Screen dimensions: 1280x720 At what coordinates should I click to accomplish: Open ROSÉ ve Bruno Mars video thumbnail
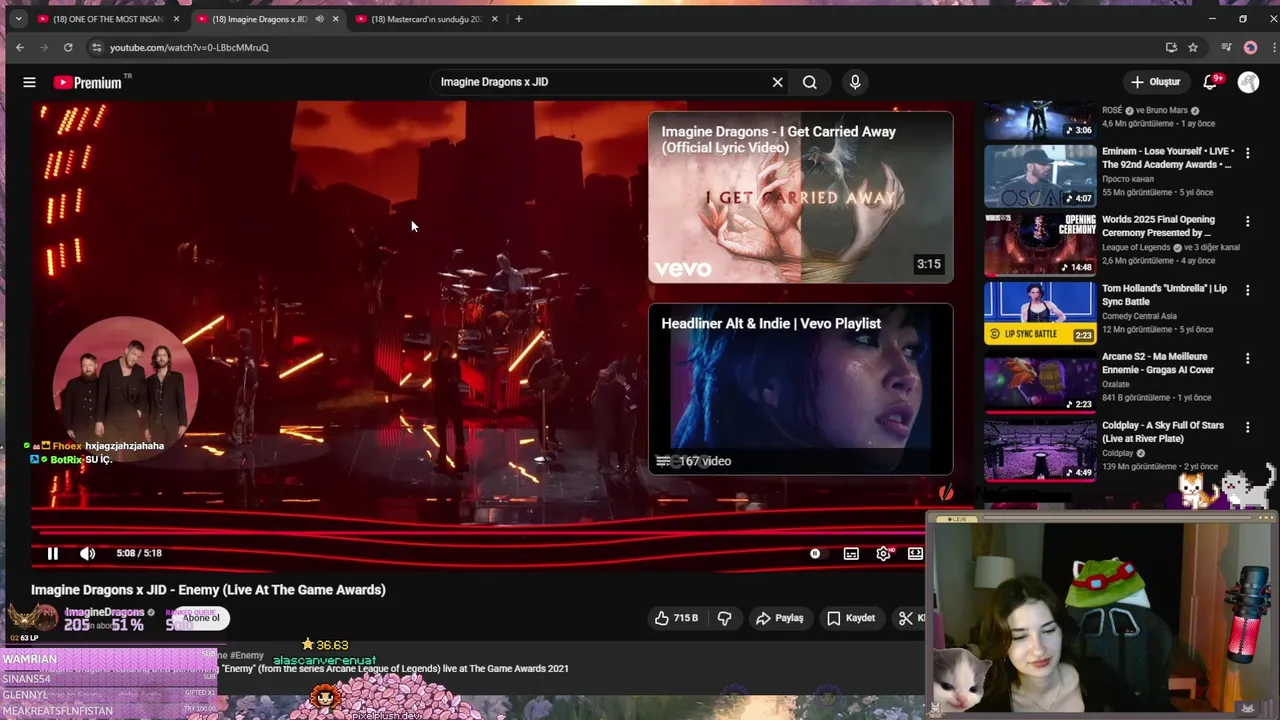click(x=1040, y=120)
